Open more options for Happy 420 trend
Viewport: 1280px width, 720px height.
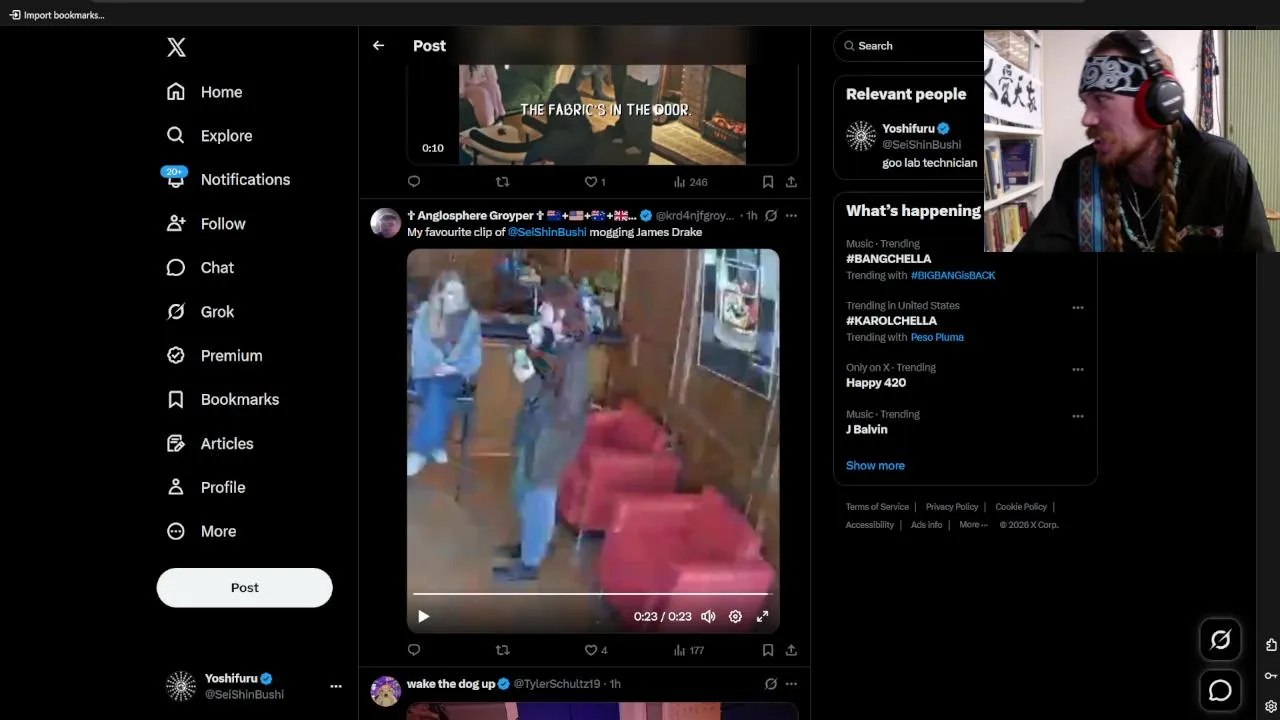click(1078, 370)
